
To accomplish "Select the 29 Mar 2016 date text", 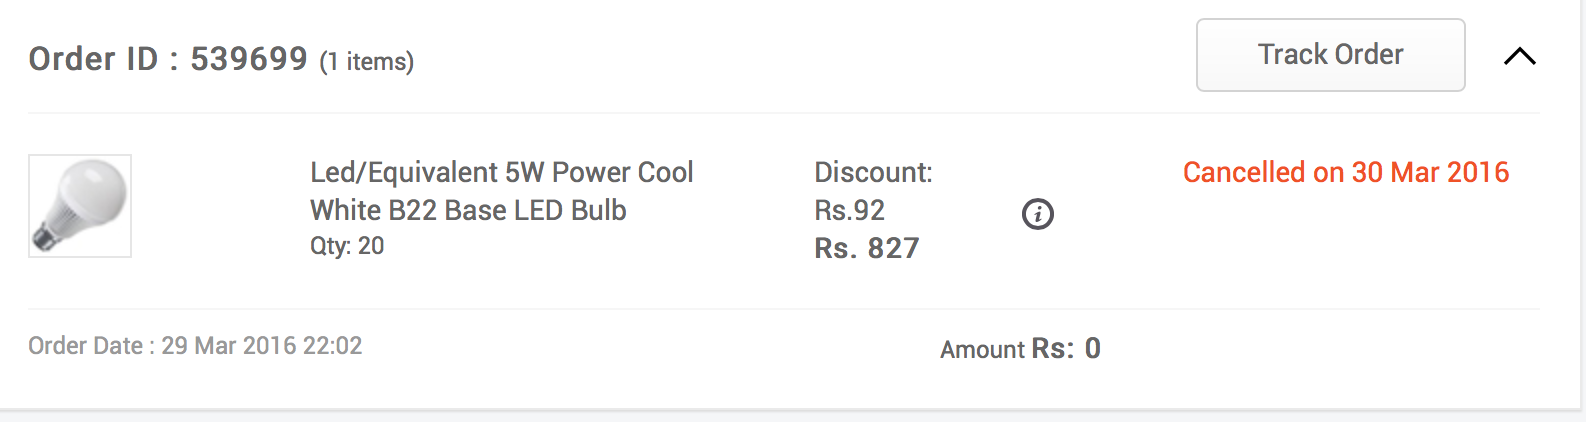I will [229, 346].
